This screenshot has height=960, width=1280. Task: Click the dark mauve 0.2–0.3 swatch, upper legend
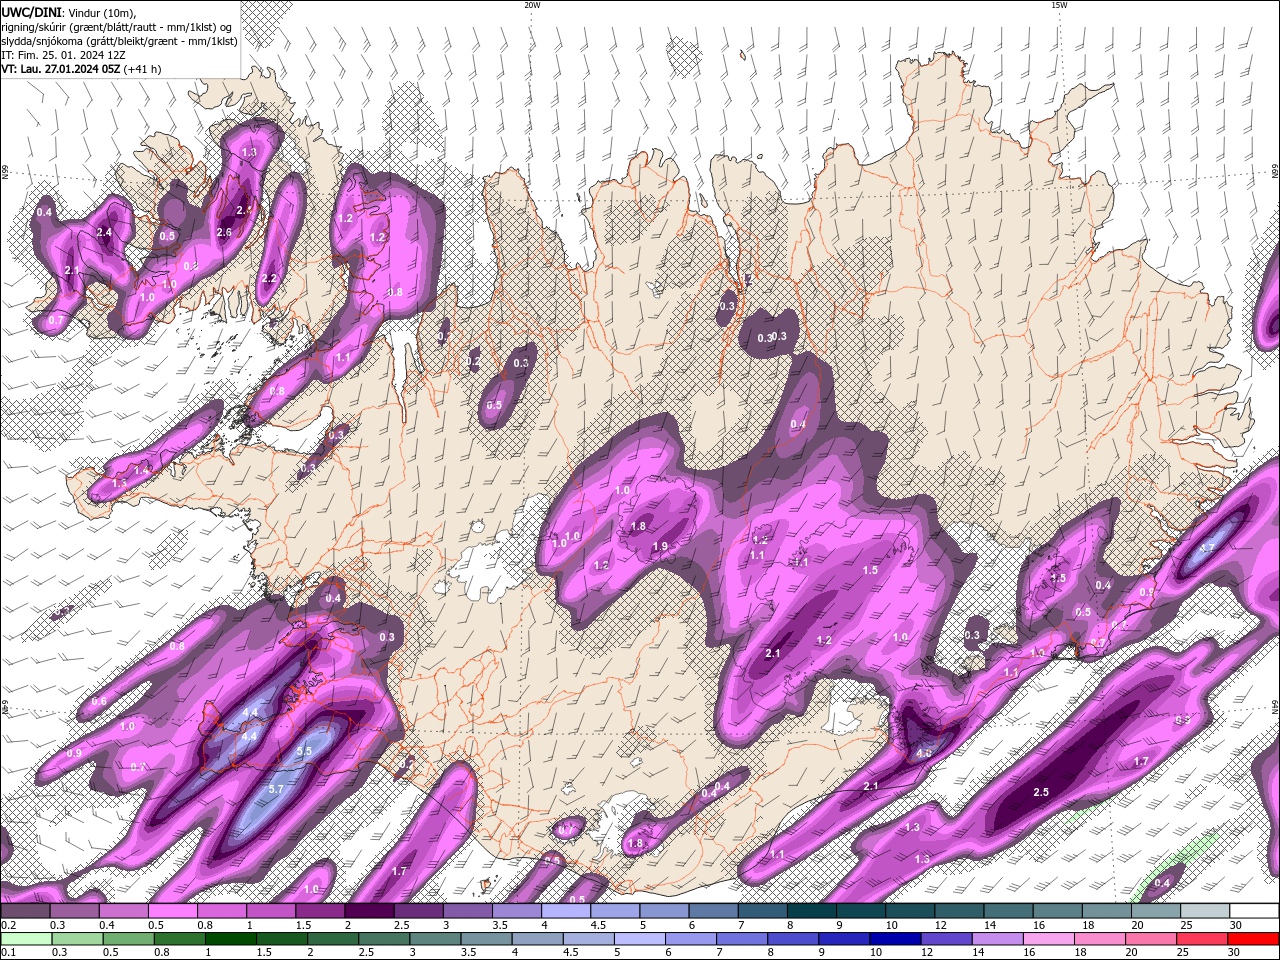click(x=25, y=911)
